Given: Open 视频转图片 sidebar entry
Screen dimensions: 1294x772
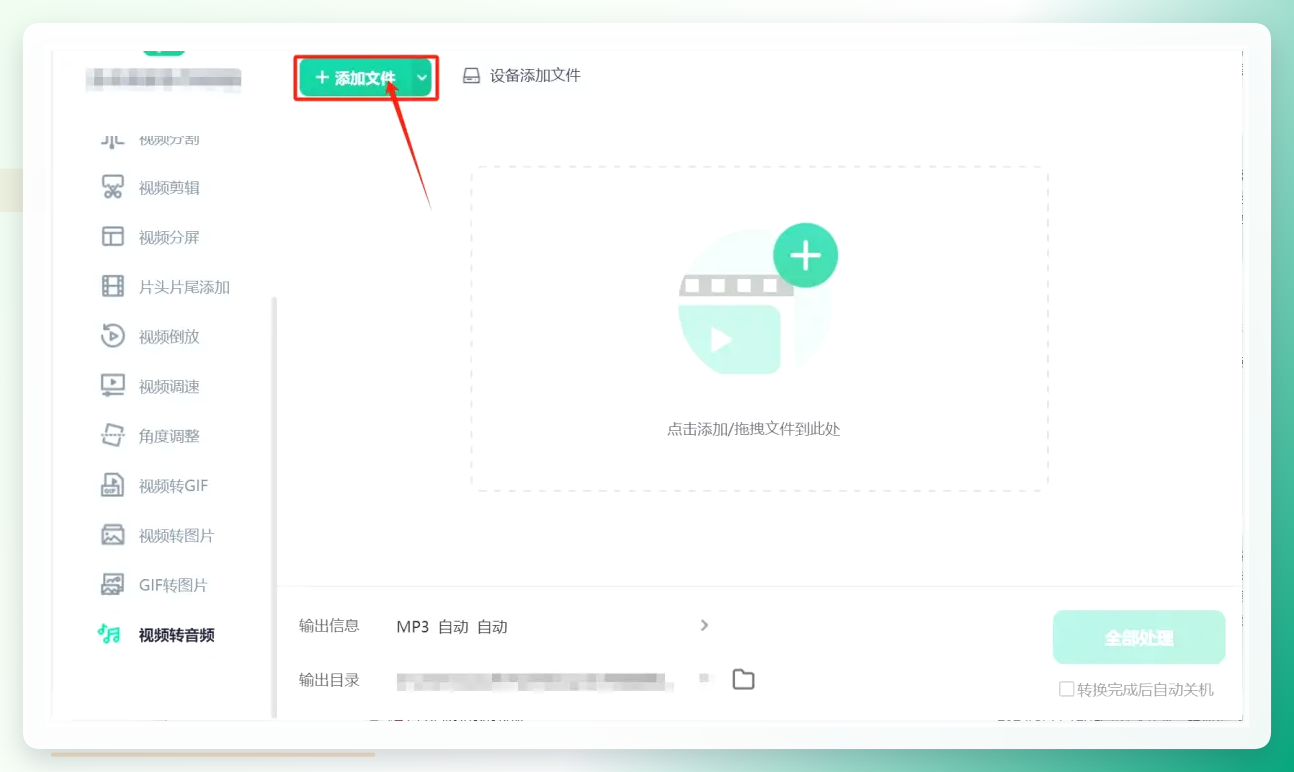Looking at the screenshot, I should tap(176, 536).
